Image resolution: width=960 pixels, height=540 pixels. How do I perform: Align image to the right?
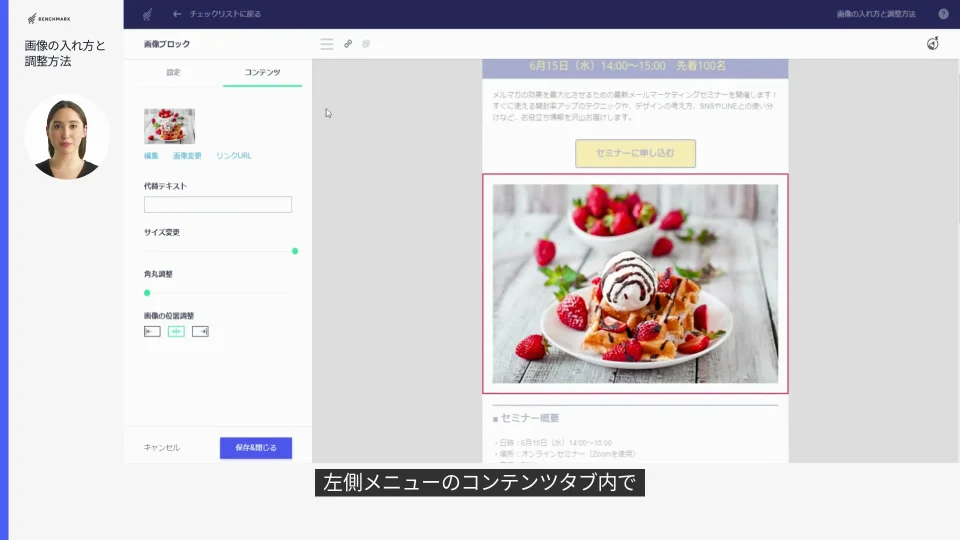pos(200,331)
